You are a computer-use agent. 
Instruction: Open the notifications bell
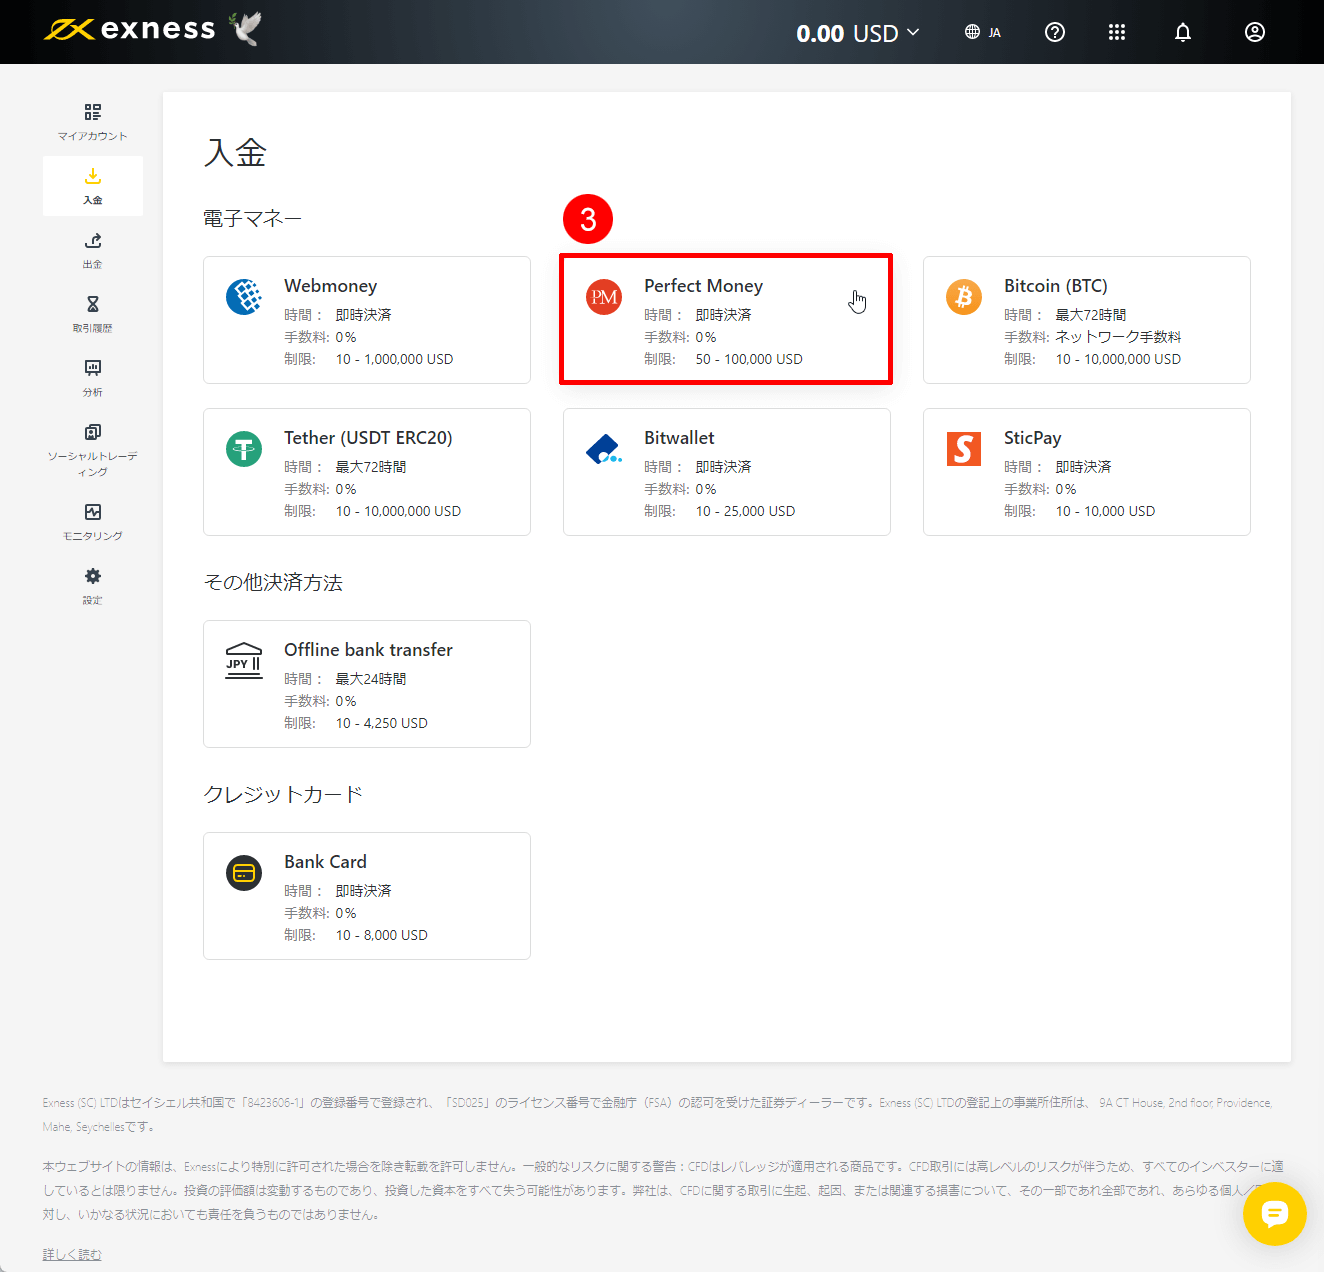[x=1182, y=32]
